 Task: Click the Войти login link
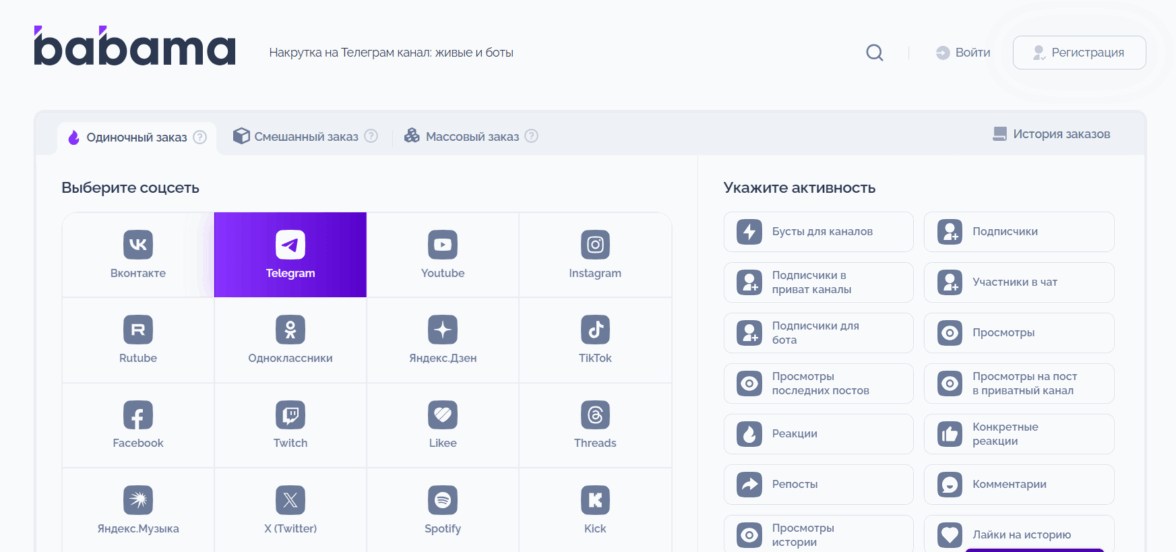tap(963, 52)
